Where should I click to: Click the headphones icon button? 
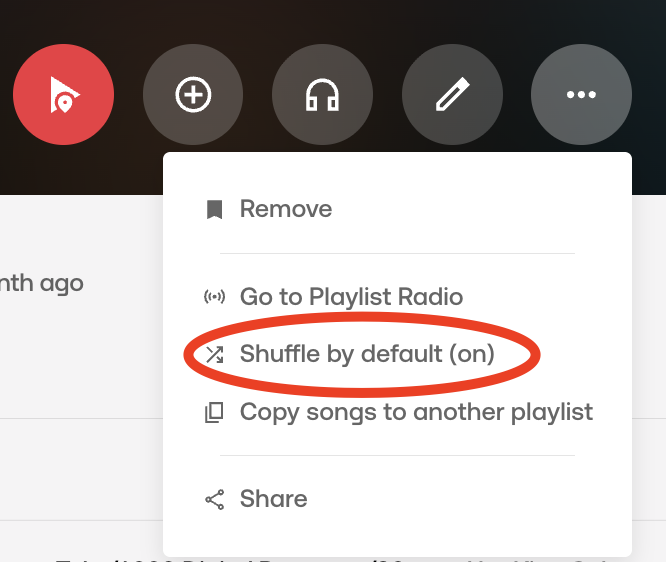point(322,95)
